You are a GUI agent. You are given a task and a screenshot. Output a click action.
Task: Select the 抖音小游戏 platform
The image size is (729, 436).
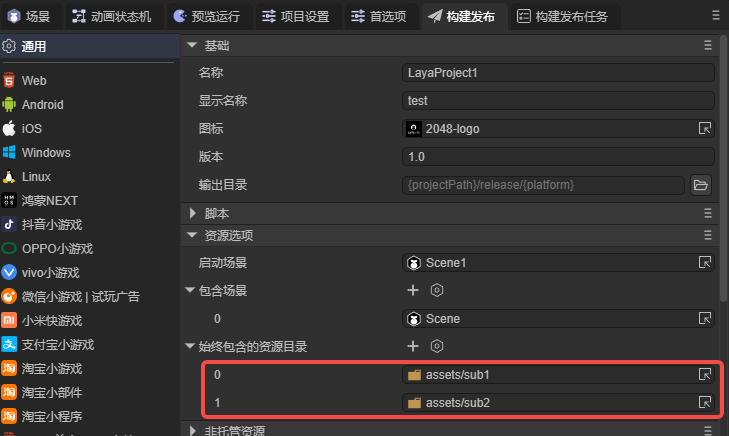[51, 224]
